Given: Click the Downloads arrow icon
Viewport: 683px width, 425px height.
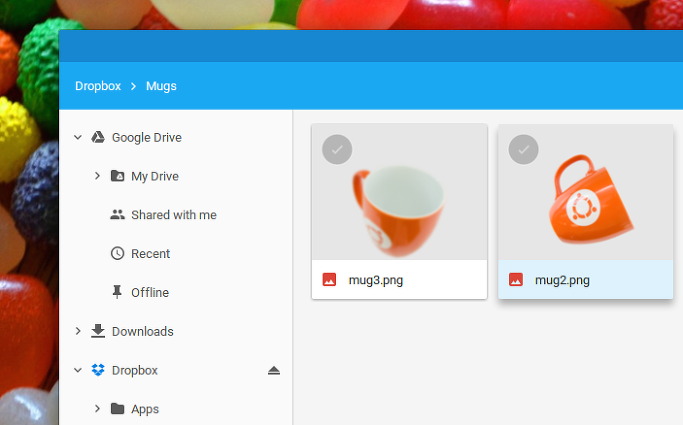Looking at the screenshot, I should coord(98,331).
